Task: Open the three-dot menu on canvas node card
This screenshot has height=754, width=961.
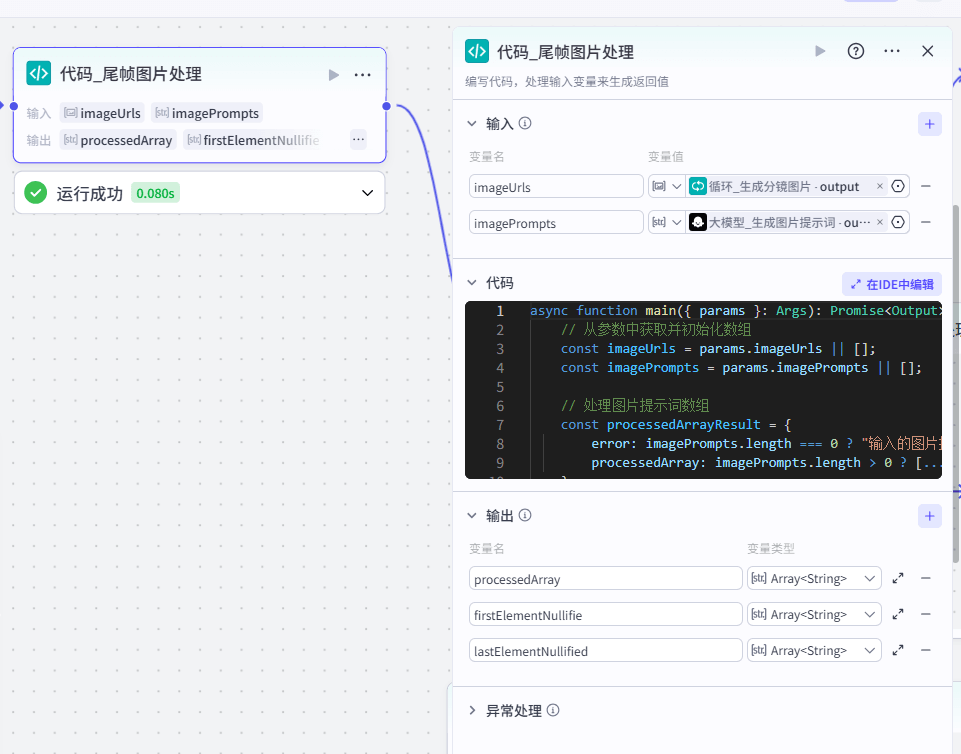Action: (x=363, y=74)
